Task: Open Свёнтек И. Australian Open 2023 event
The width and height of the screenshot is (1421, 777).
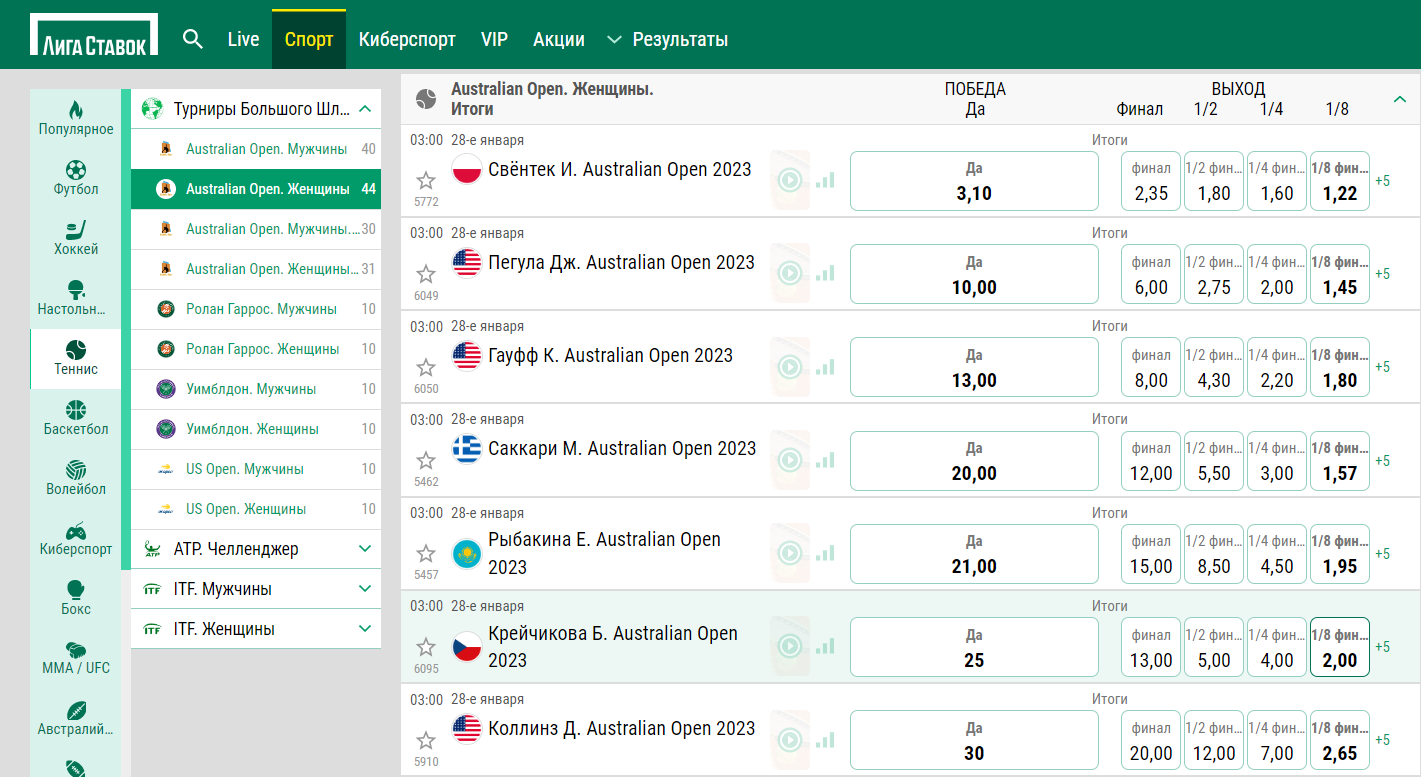Action: point(620,169)
